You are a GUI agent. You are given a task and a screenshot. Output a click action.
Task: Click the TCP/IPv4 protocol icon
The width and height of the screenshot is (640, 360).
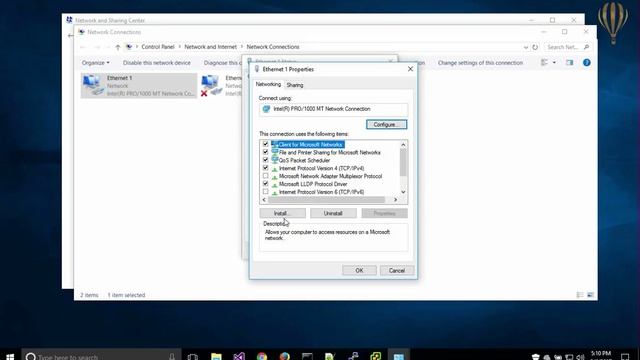[274, 169]
